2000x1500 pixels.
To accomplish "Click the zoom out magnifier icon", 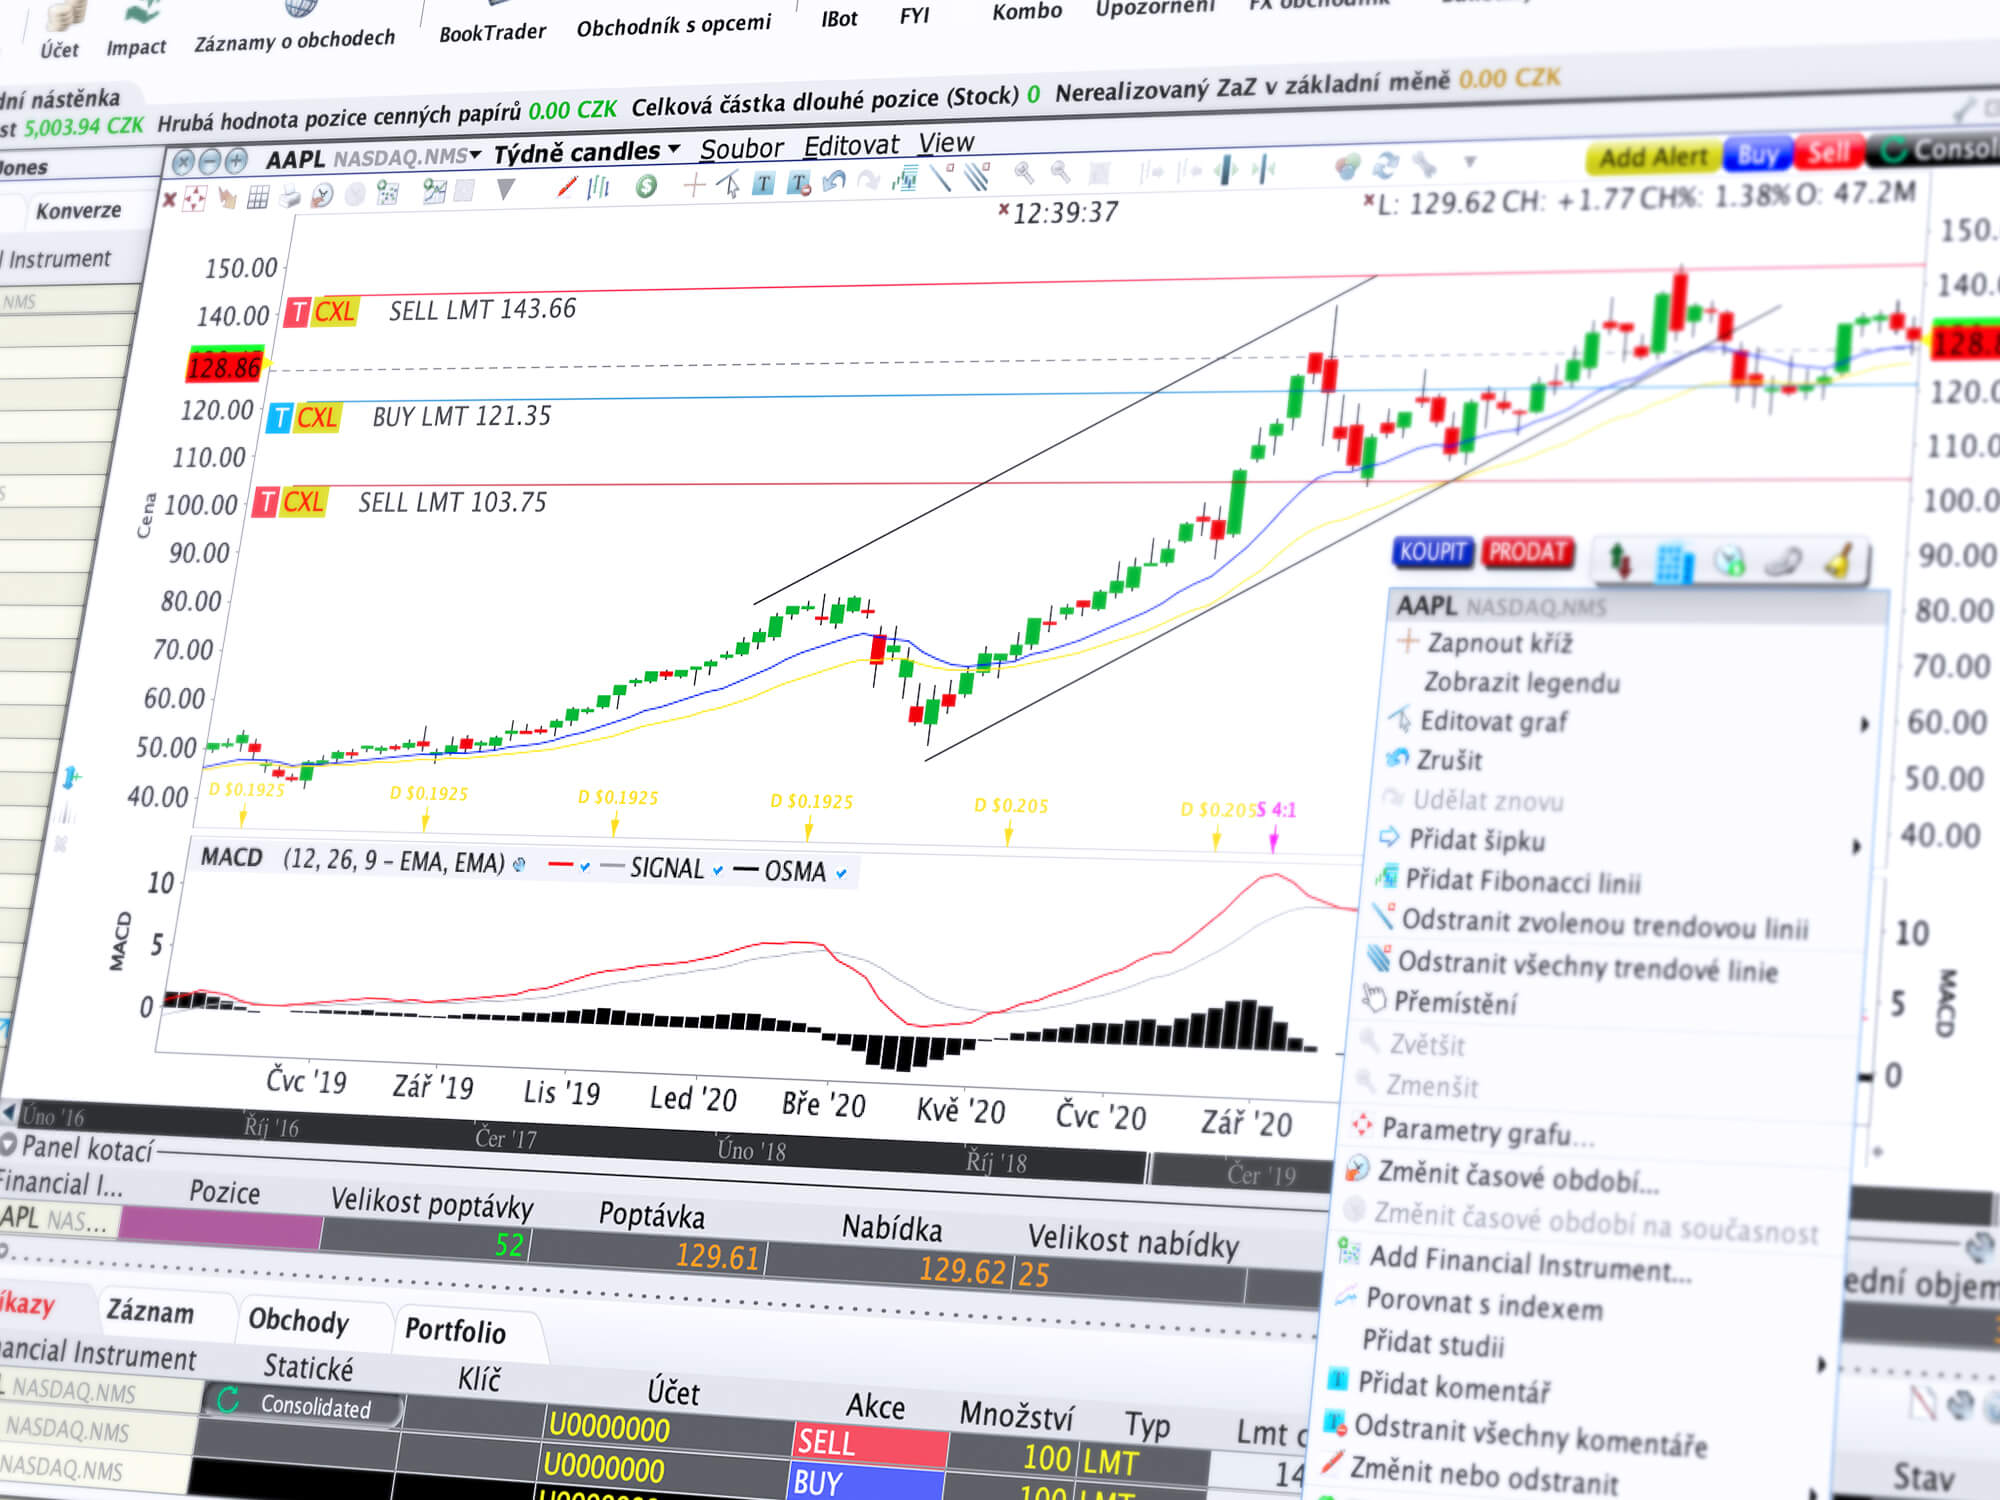I will (1060, 173).
